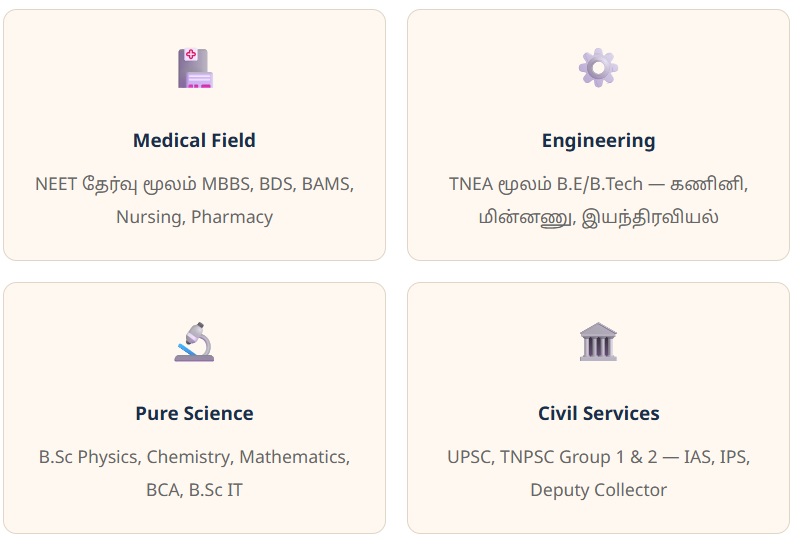Choose the Pure Science career card
This screenshot has width=805, height=540.
[x=194, y=408]
